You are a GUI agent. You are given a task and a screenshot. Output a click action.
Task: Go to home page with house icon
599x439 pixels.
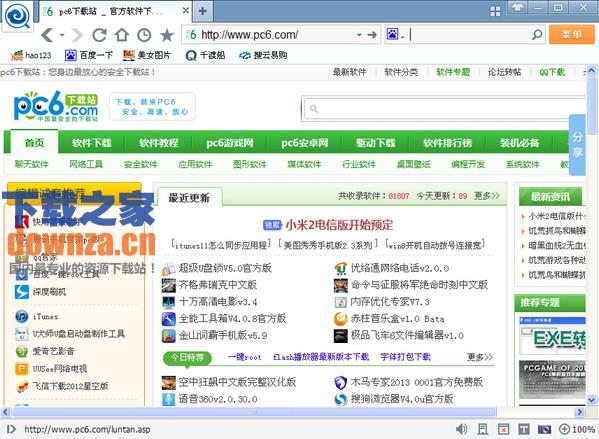click(x=122, y=35)
